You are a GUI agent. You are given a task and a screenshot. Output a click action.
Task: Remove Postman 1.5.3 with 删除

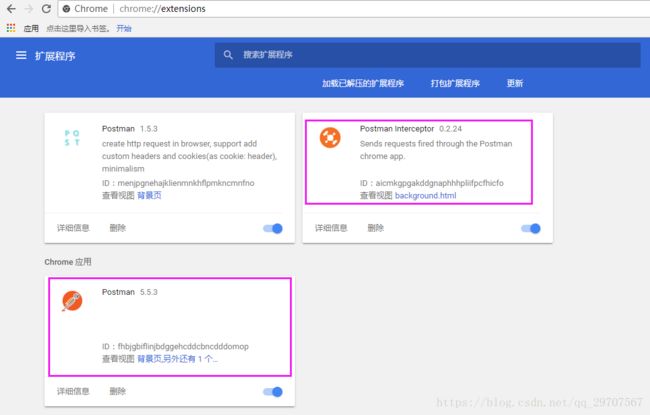point(118,228)
